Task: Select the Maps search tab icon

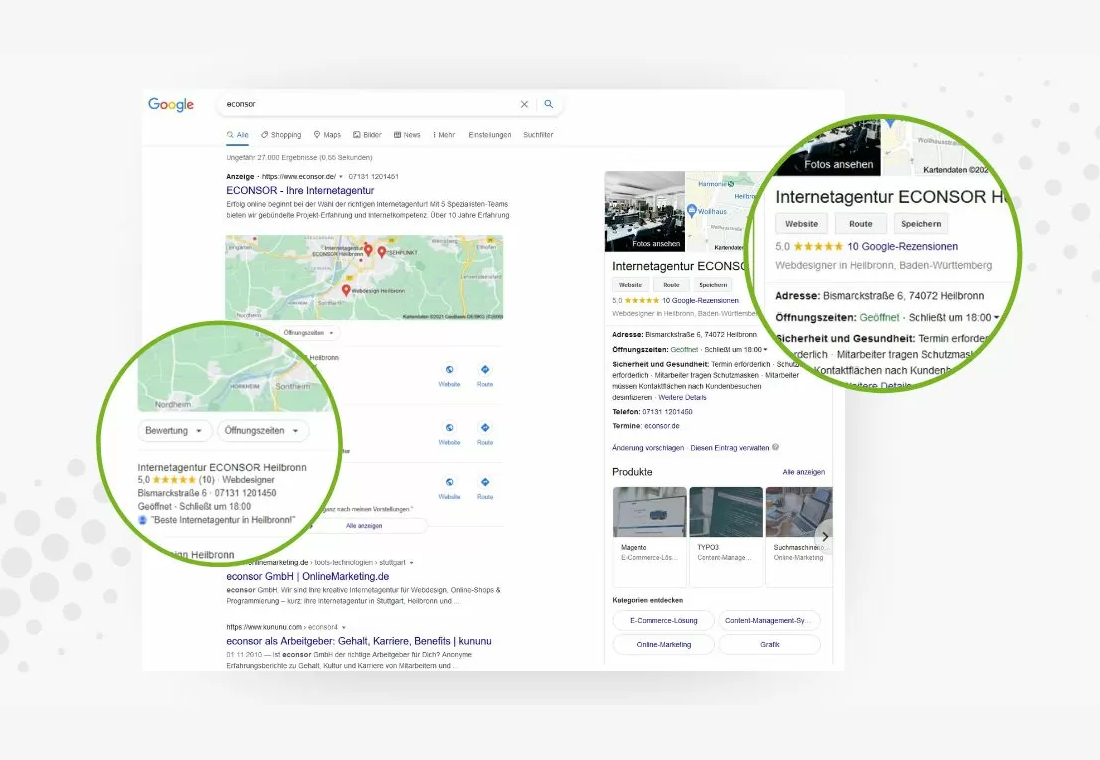Action: [318, 134]
